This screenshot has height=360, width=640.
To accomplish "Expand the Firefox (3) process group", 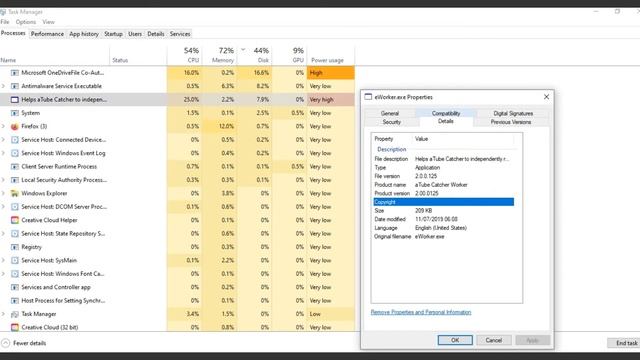I will 3,127.
